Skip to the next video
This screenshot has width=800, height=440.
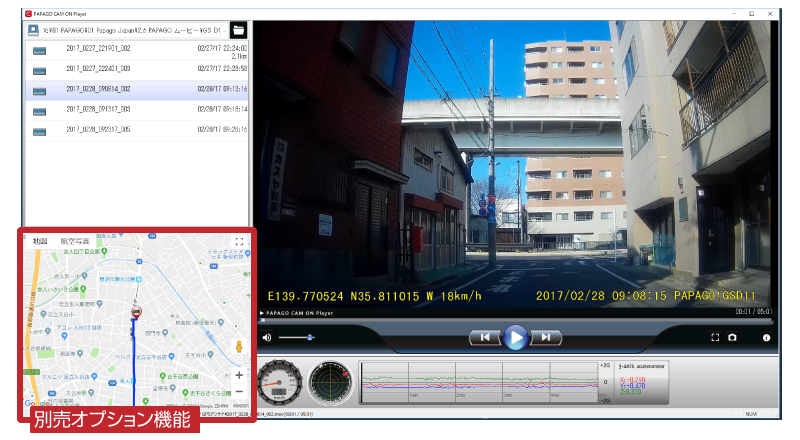tap(546, 337)
